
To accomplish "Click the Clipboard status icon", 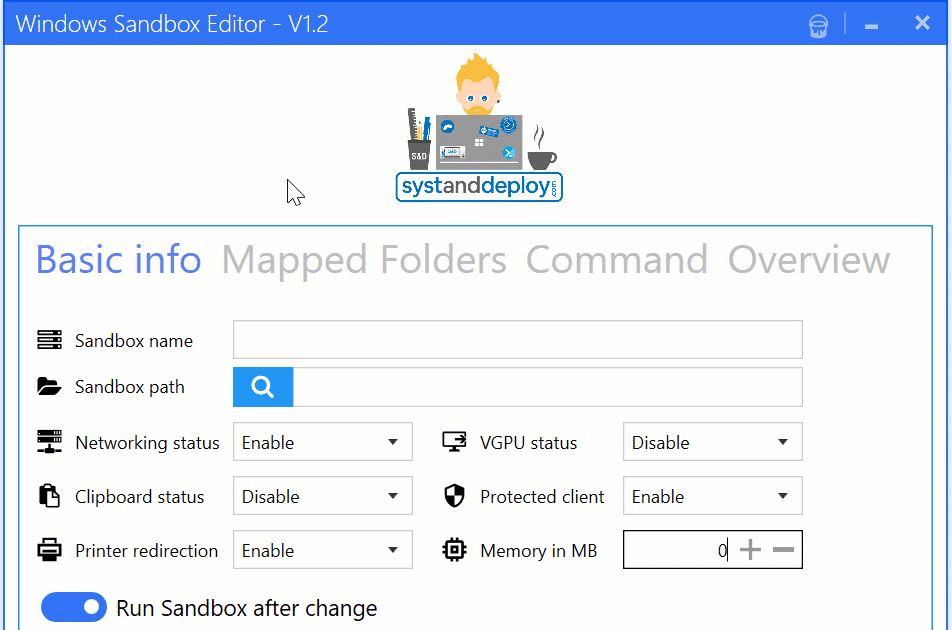I will [48, 496].
